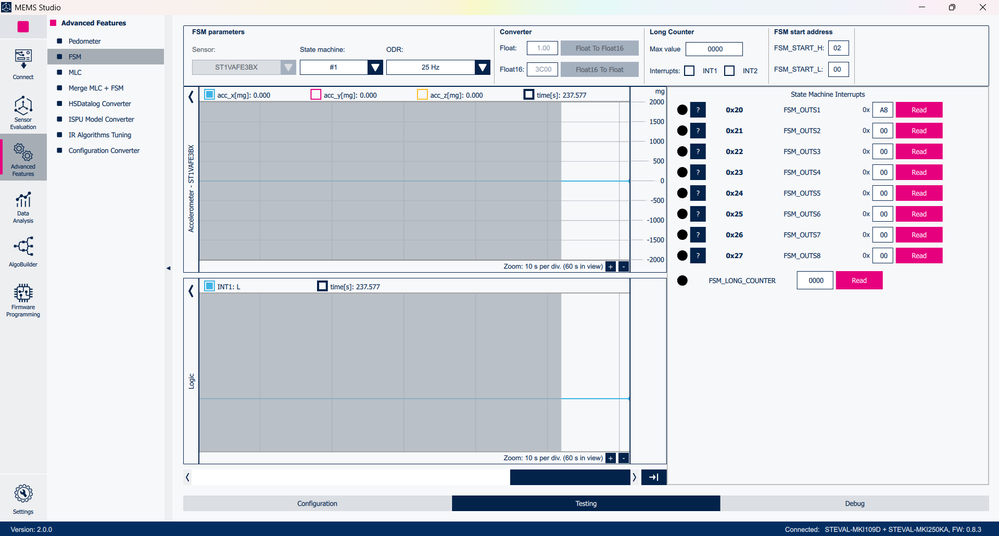This screenshot has height=536, width=999.
Task: Click help icon for FSM_OUTS5
Action: (698, 193)
